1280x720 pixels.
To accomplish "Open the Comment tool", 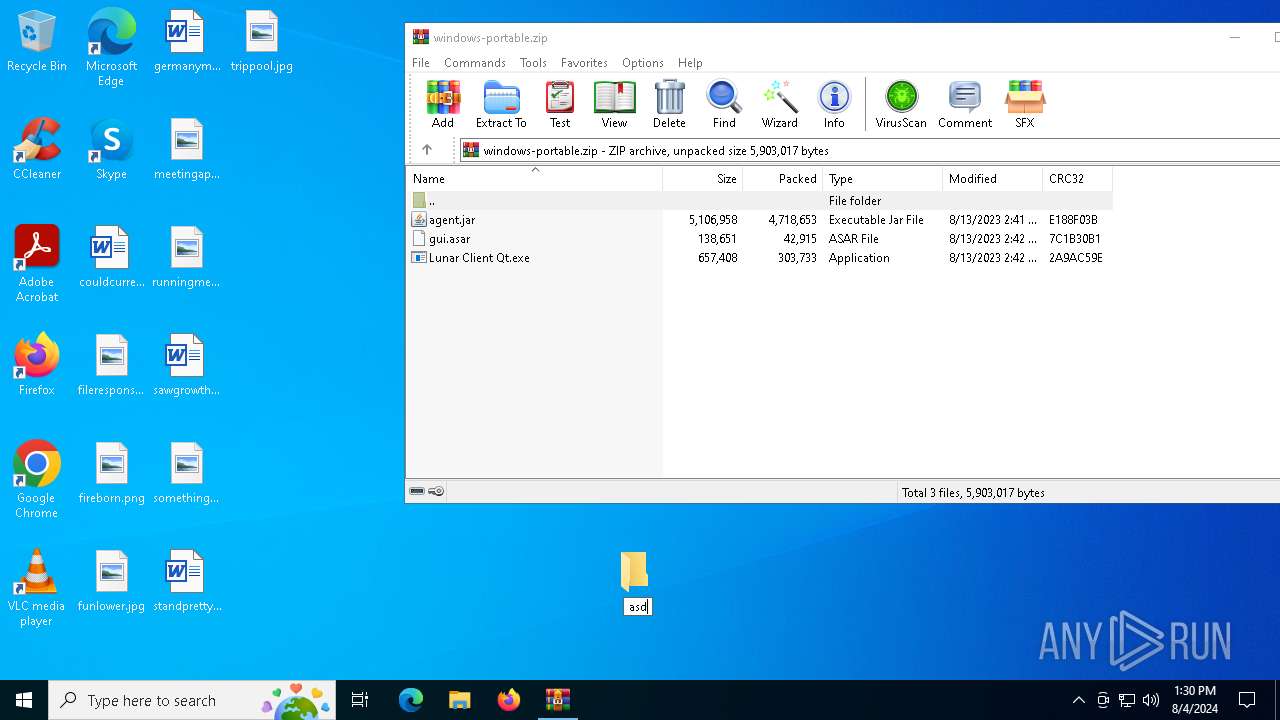I will coord(965,104).
